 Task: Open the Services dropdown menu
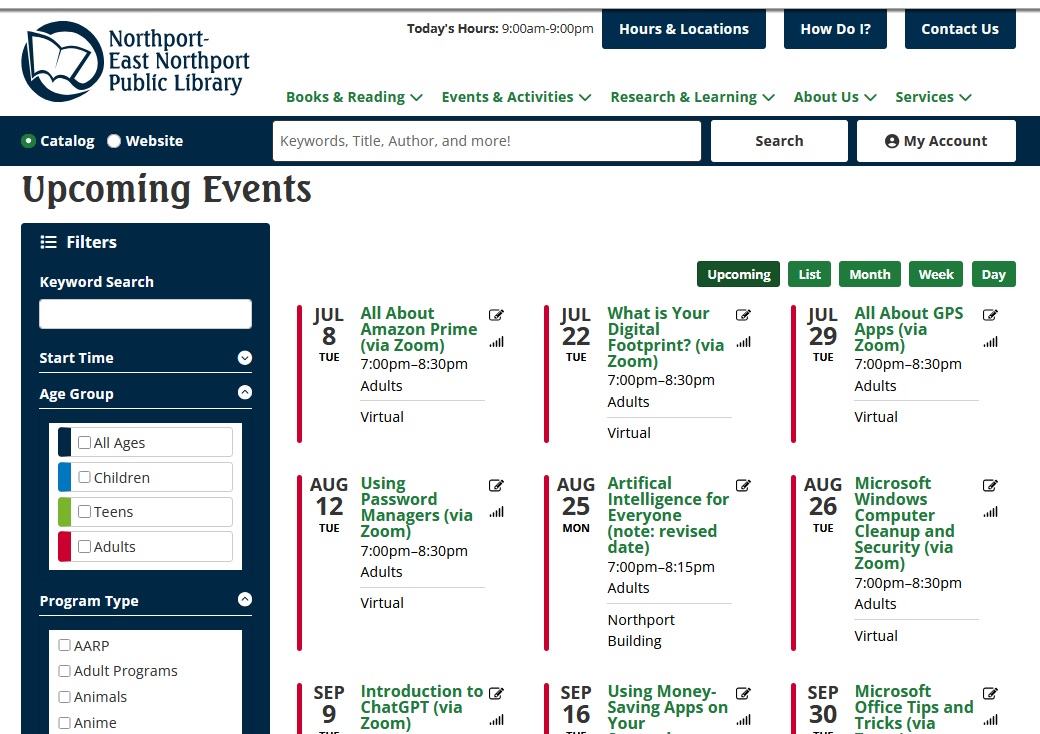pyautogui.click(x=933, y=97)
